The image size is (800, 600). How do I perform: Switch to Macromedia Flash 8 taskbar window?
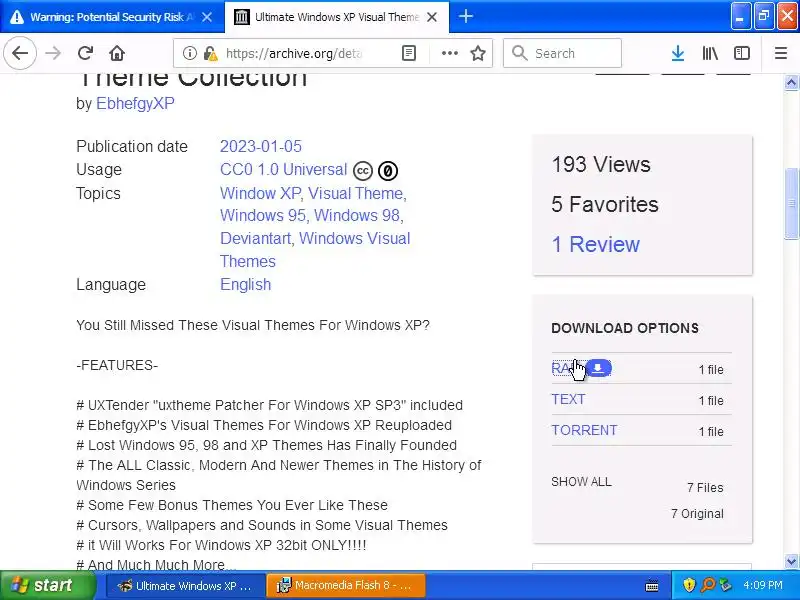(x=345, y=585)
